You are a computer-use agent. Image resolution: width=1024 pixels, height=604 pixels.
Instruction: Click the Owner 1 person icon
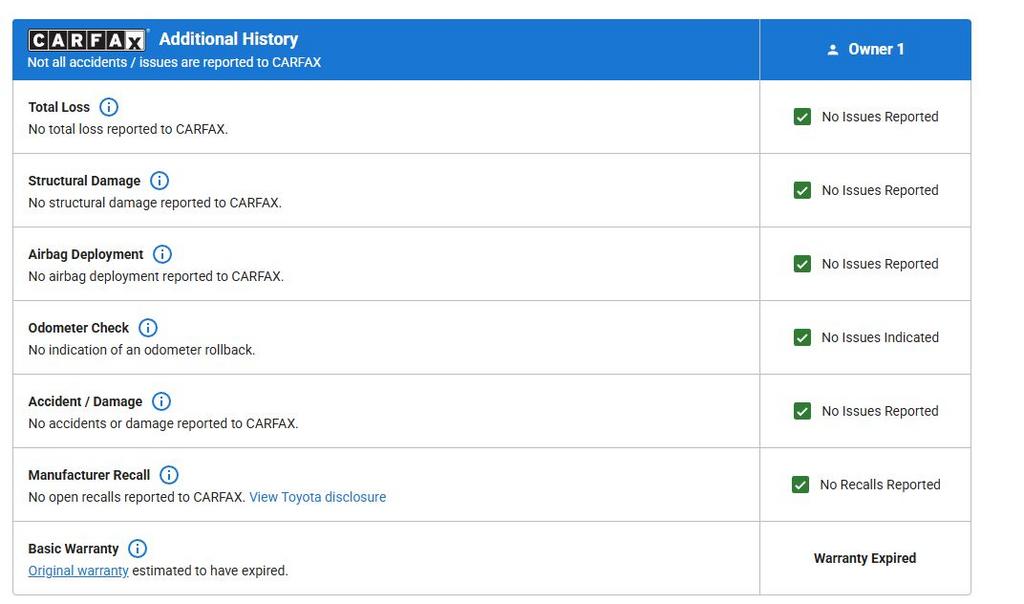point(832,50)
